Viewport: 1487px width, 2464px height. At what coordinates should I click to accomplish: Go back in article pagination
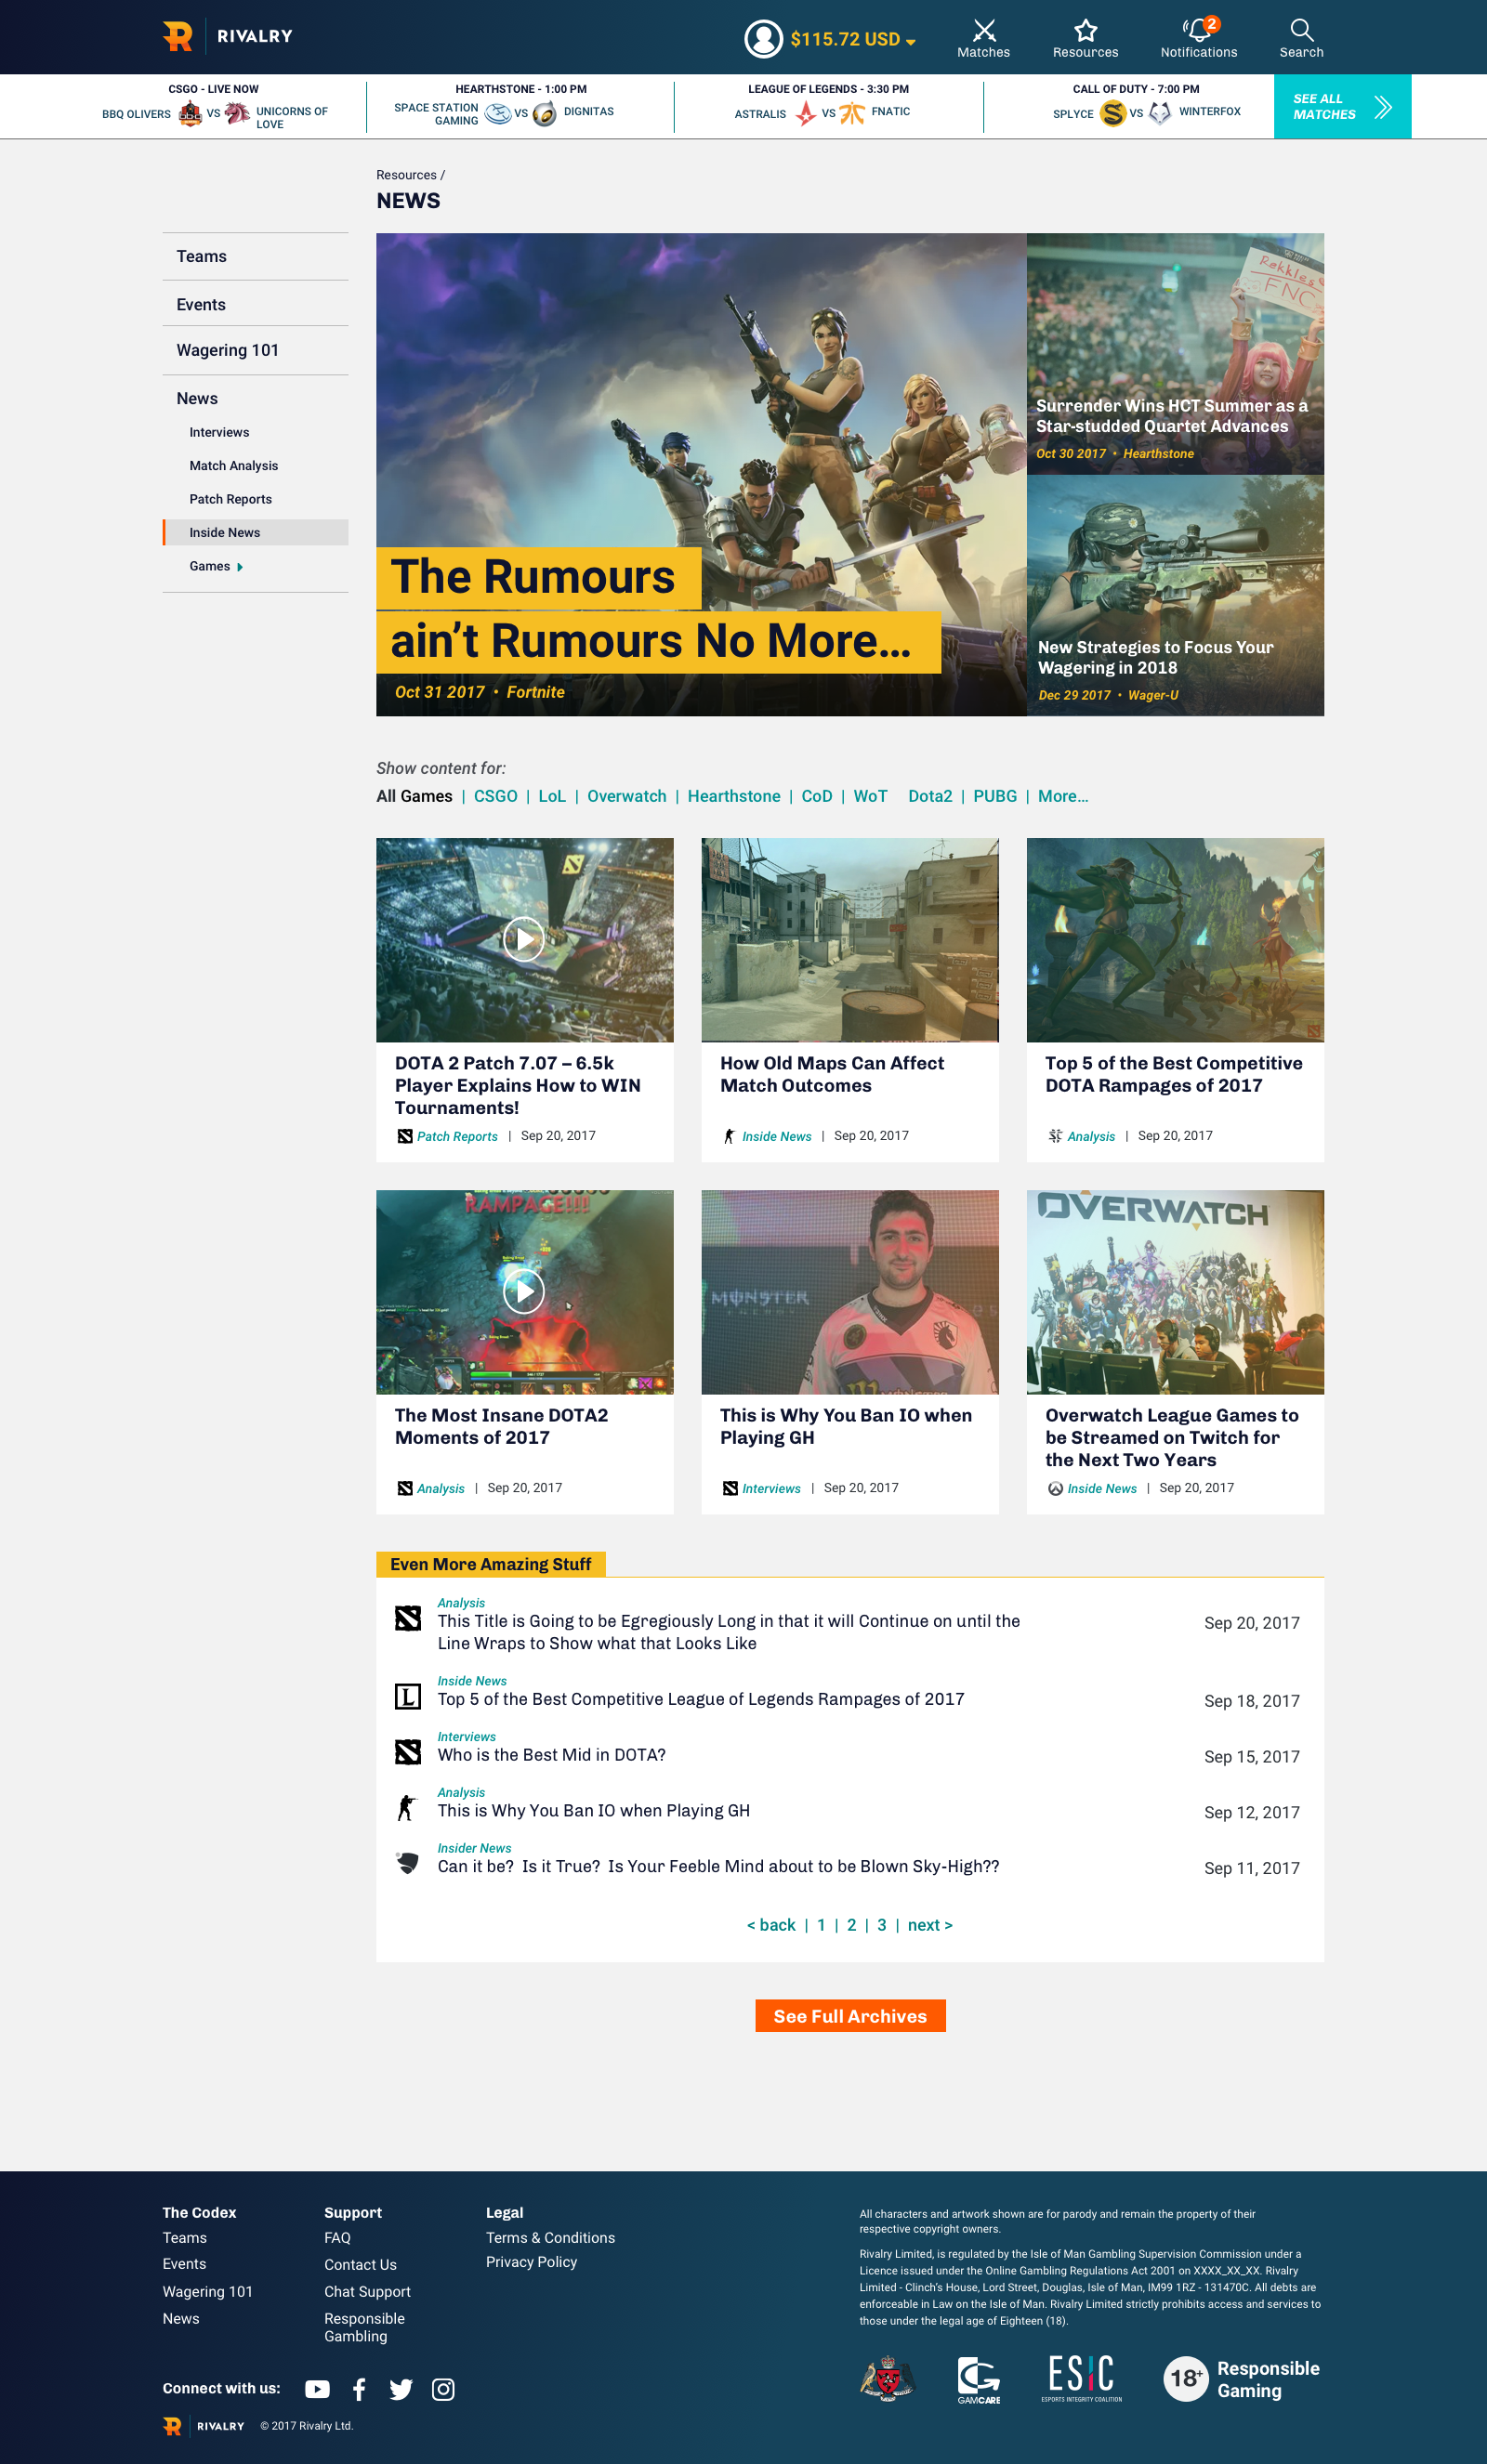771,1925
